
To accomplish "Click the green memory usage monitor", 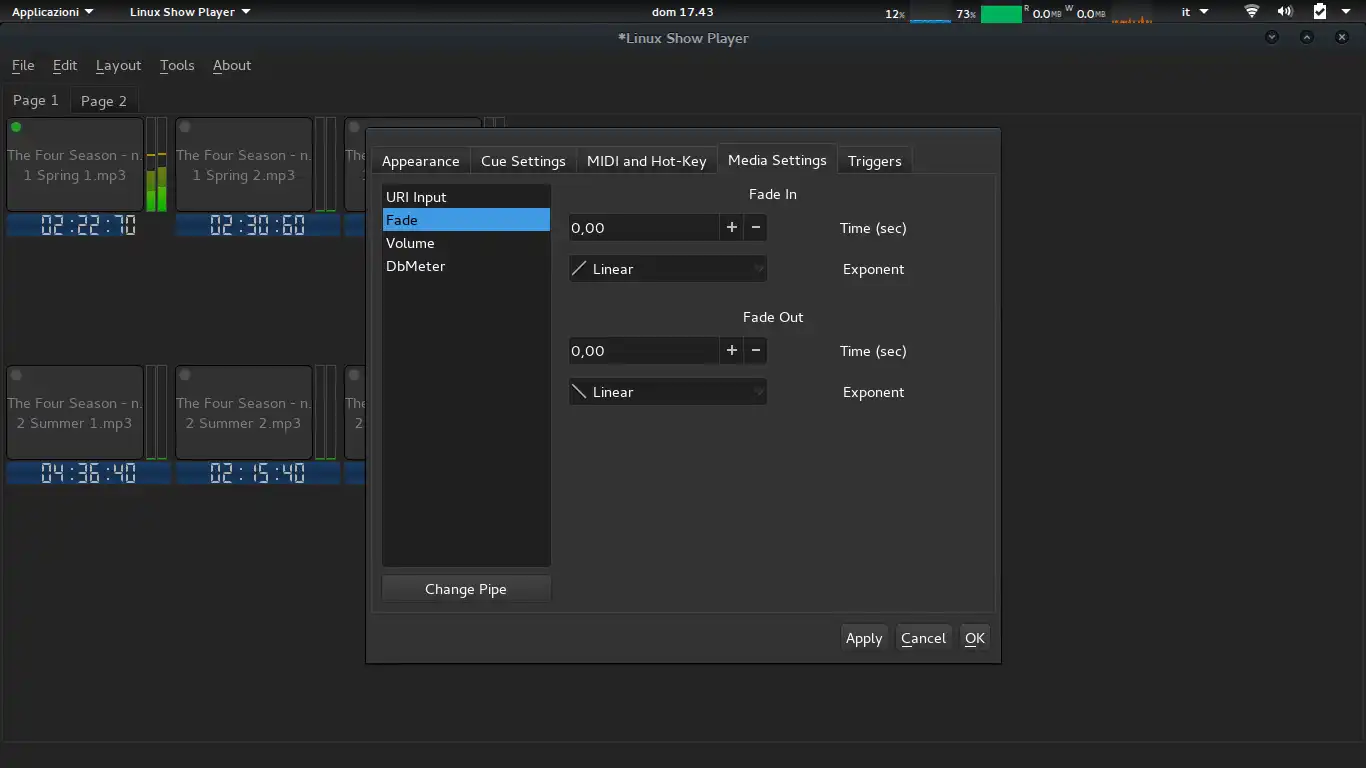I will click(1001, 13).
